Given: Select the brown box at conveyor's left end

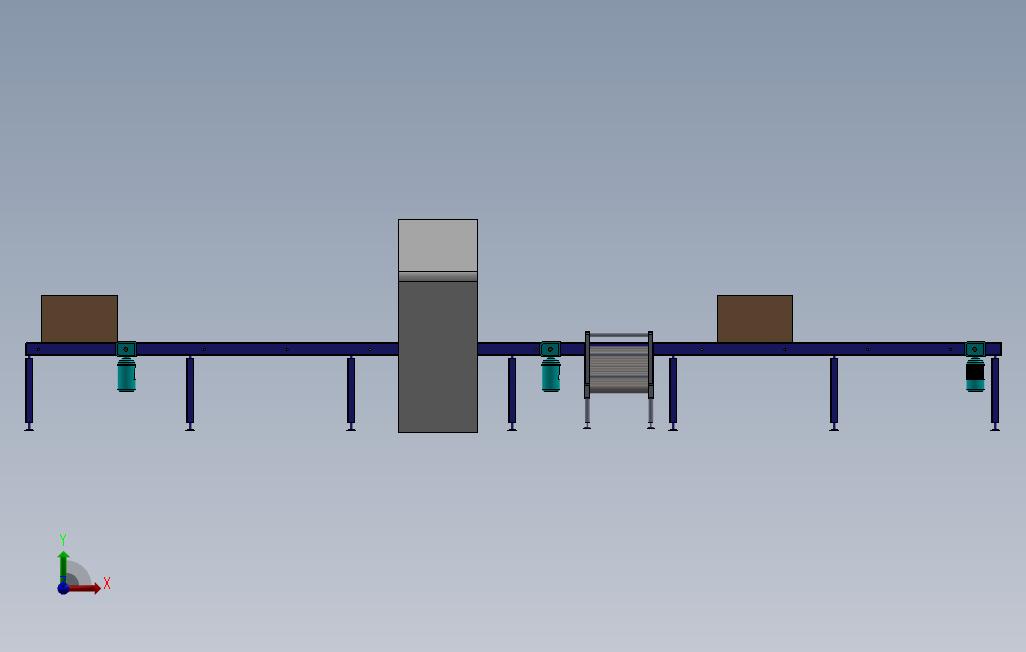Looking at the screenshot, I should [79, 319].
